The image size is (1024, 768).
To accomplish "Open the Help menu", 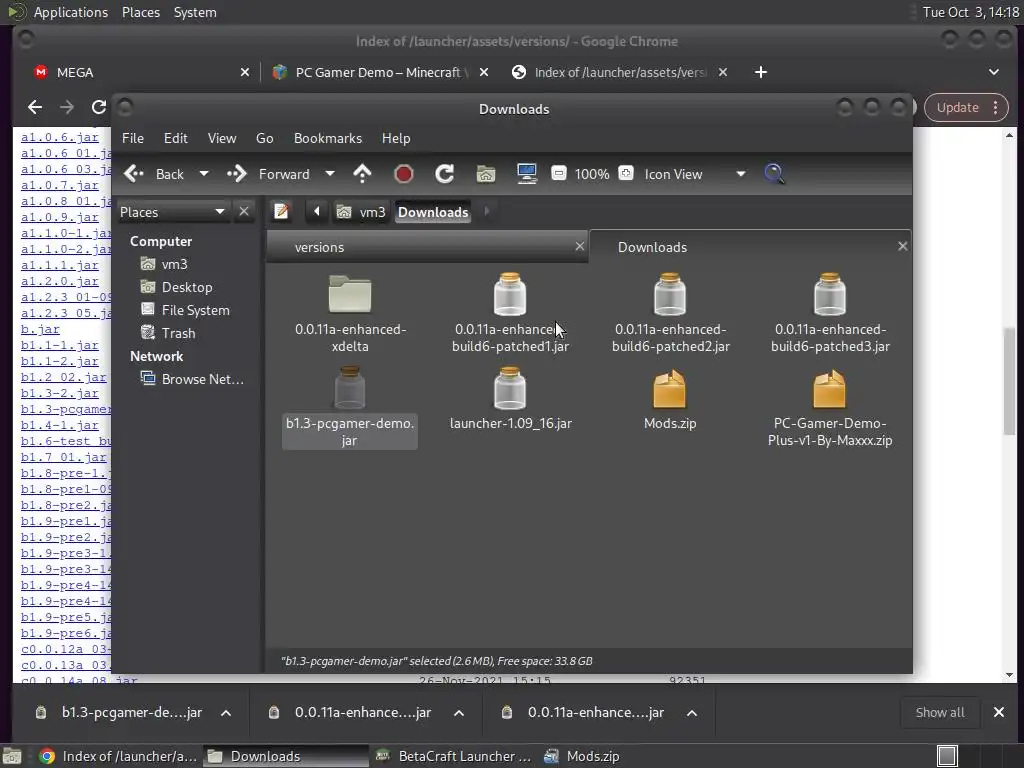I will (x=396, y=138).
